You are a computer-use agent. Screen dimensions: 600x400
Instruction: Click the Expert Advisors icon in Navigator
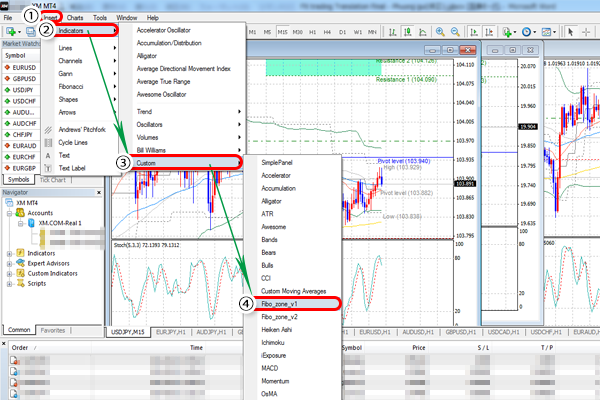point(20,263)
